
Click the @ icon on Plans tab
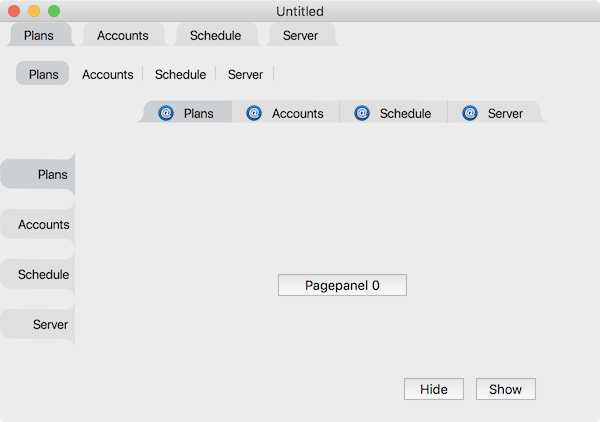click(x=166, y=113)
